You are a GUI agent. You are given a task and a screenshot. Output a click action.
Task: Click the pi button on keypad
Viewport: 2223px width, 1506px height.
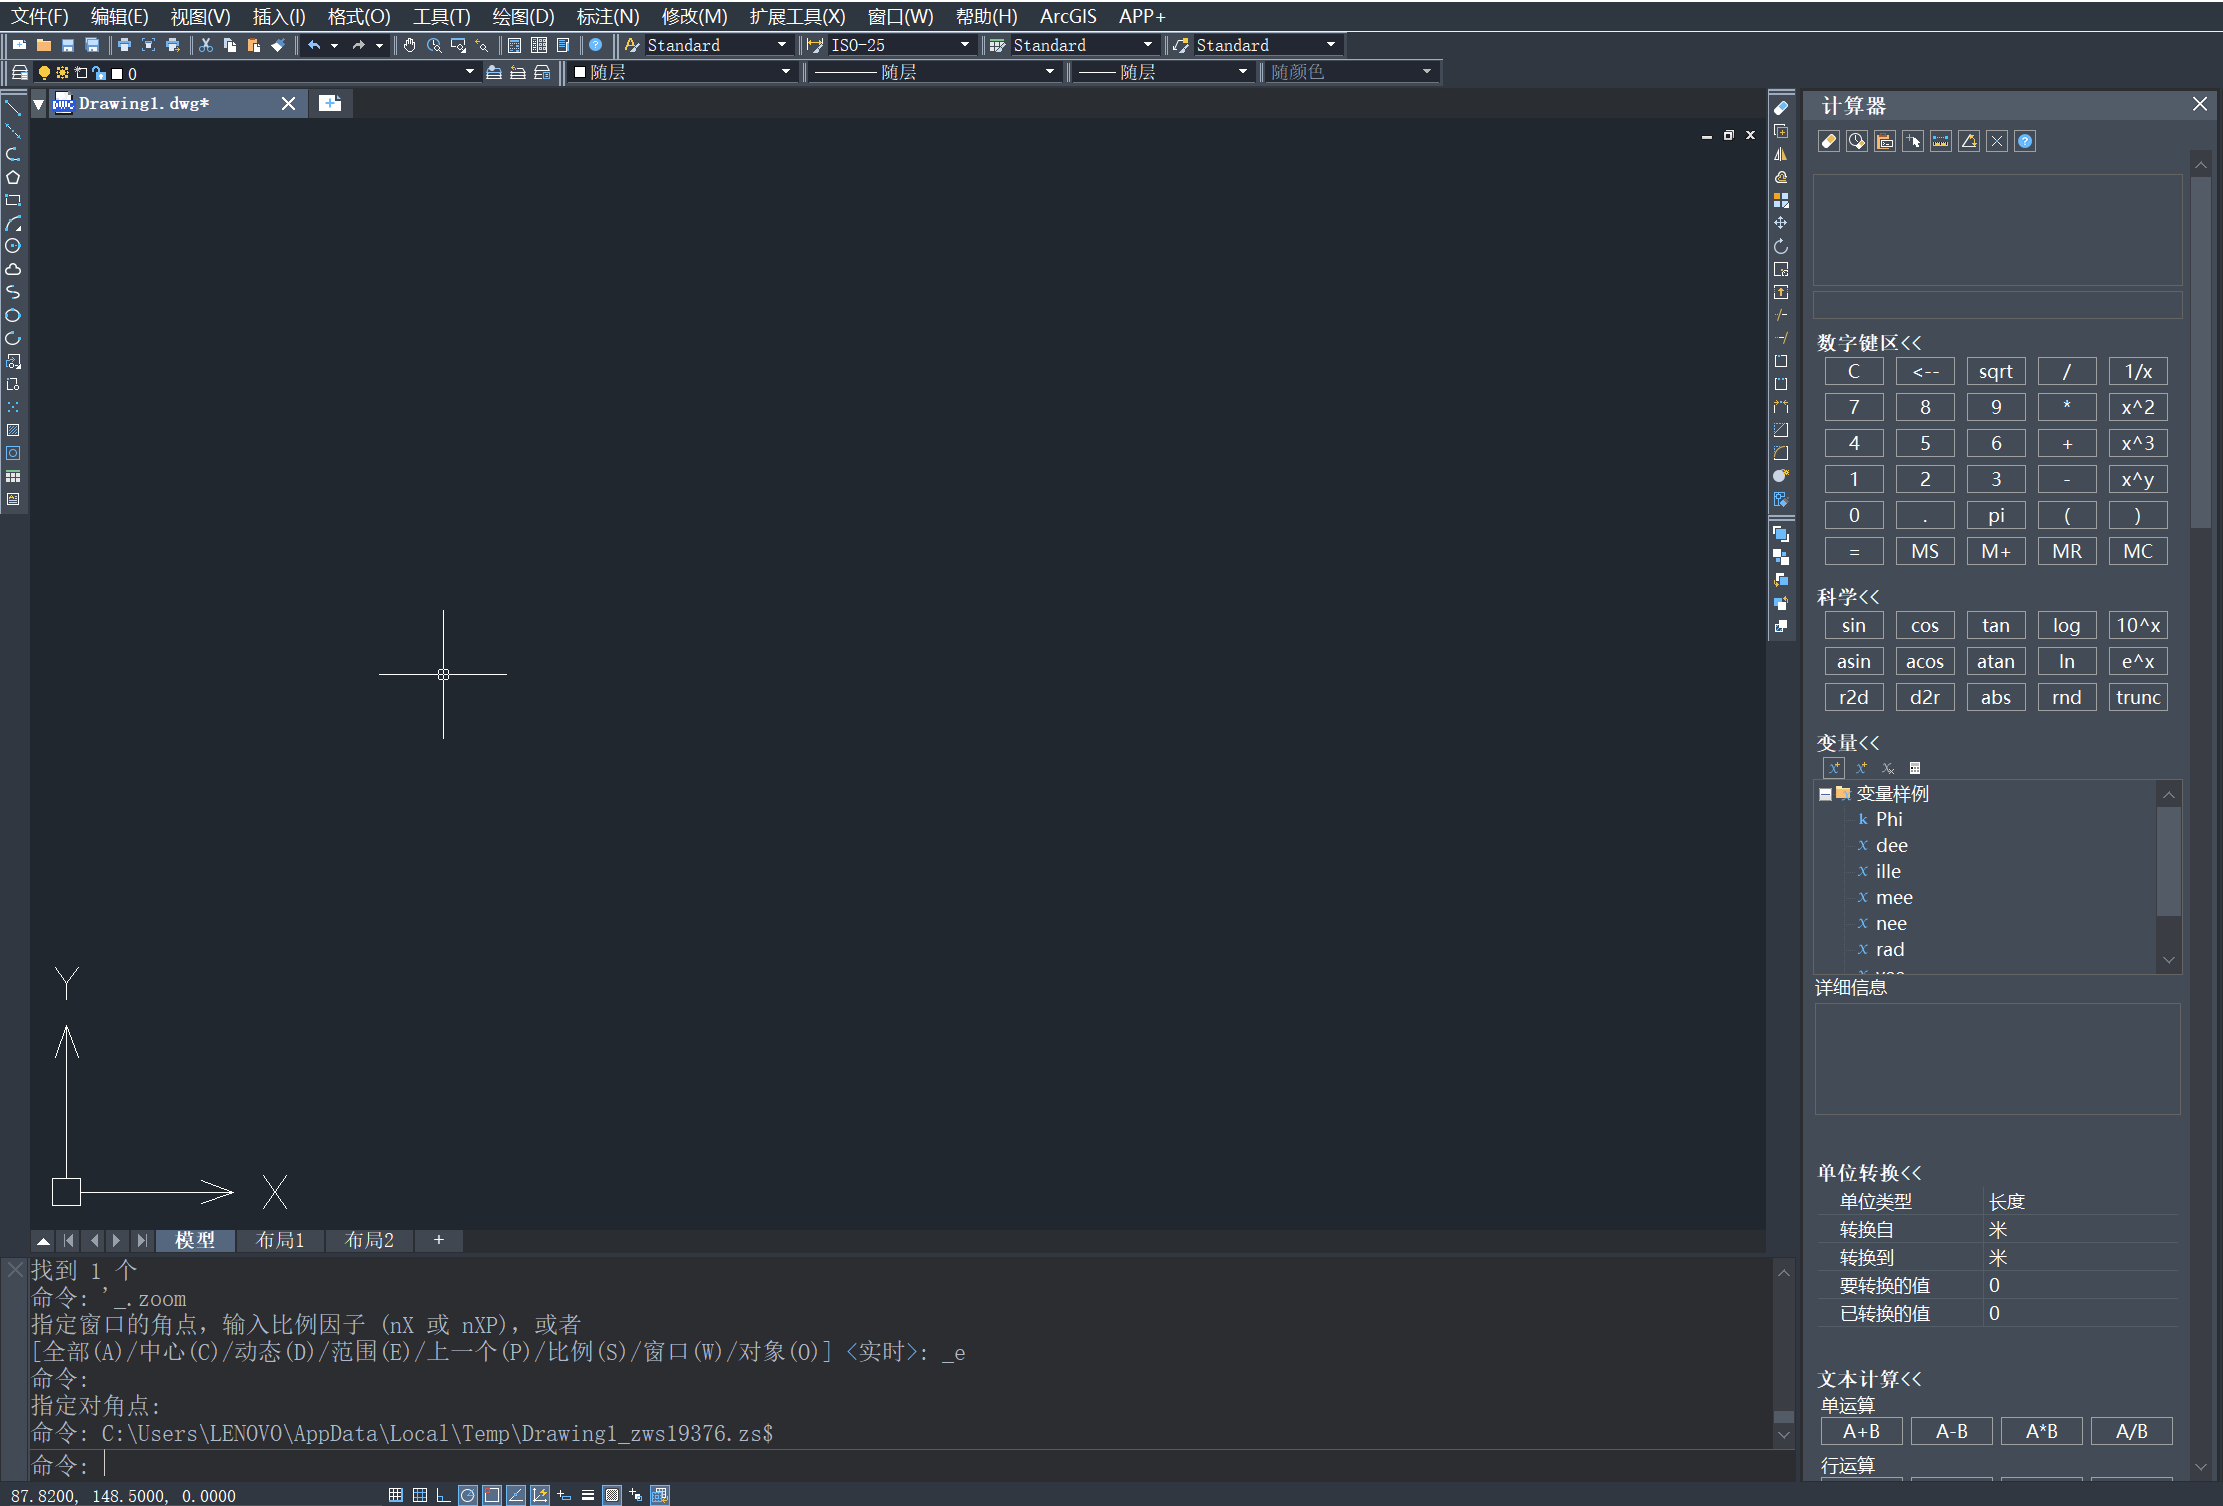[x=1996, y=515]
